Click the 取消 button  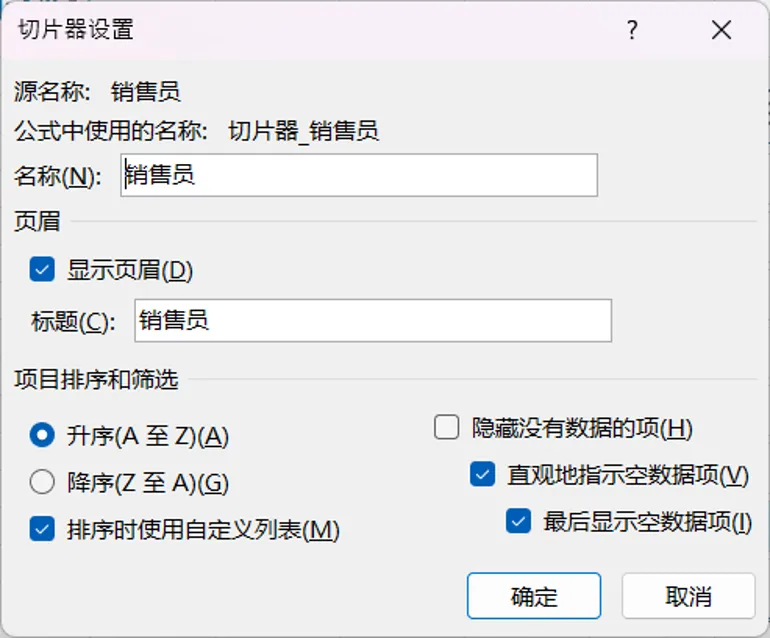pos(688,596)
